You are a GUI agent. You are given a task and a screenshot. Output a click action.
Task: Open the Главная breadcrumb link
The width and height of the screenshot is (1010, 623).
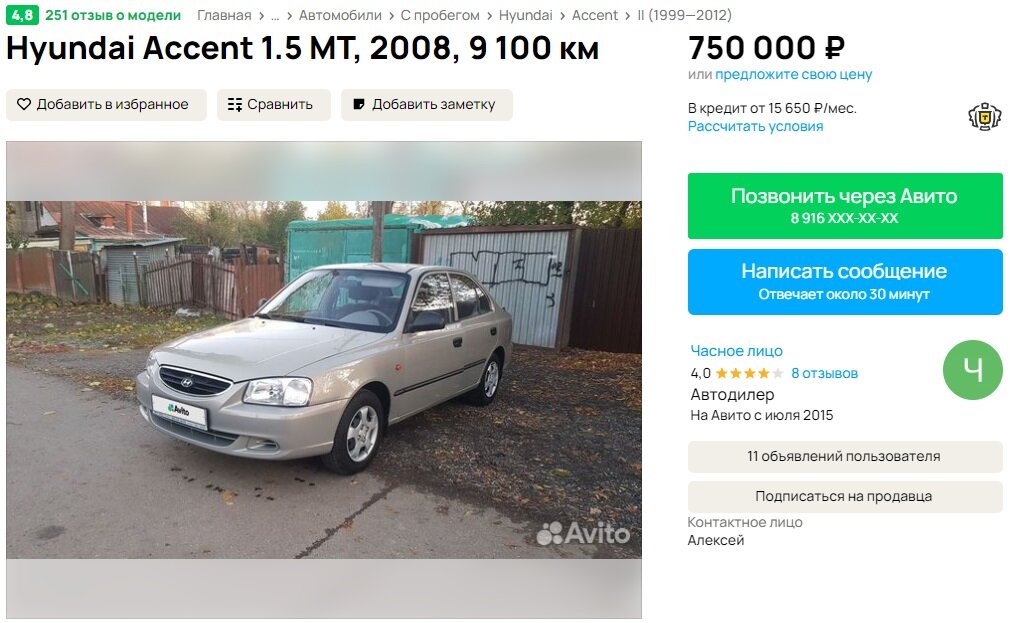click(224, 15)
